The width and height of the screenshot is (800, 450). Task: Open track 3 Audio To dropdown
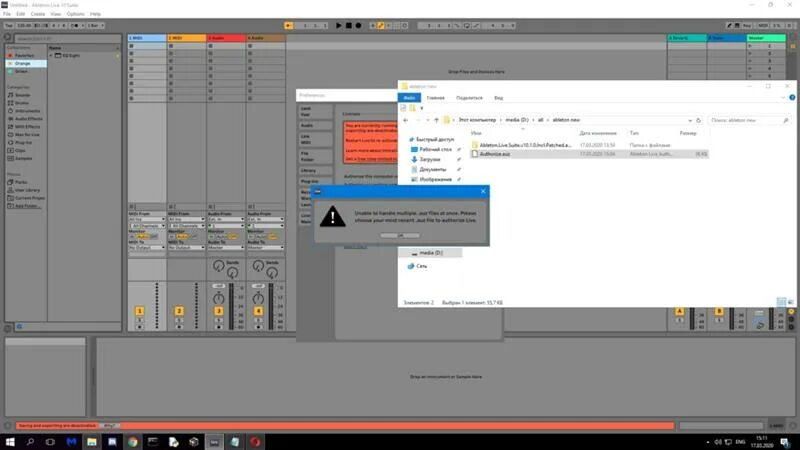tap(226, 247)
